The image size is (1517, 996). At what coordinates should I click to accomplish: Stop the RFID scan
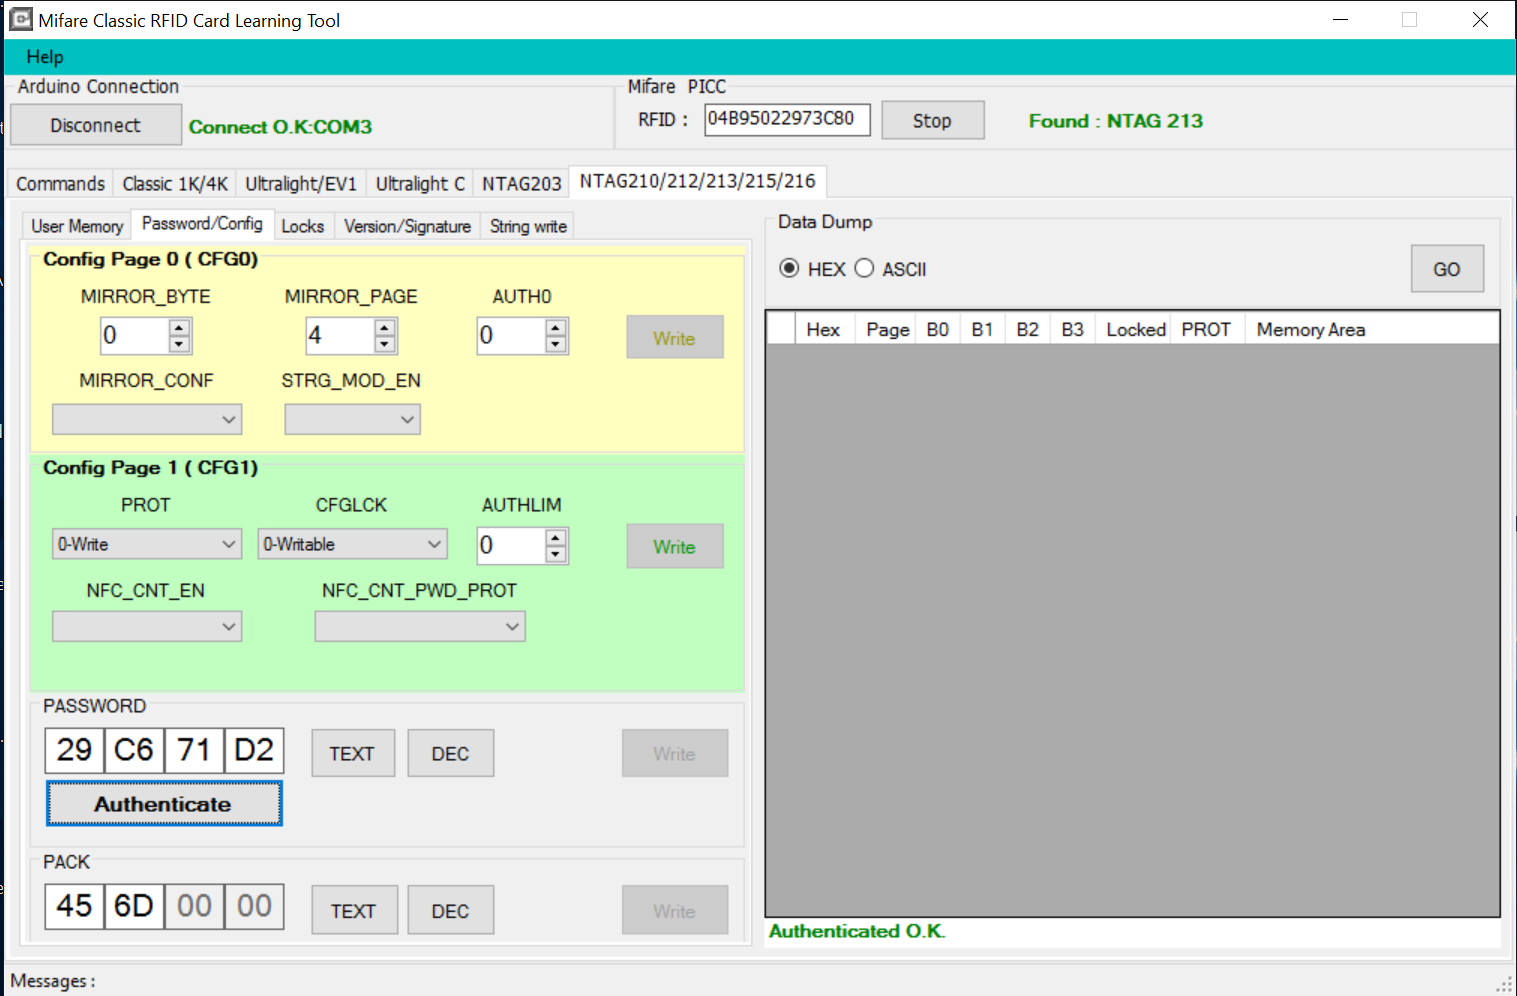pos(932,120)
